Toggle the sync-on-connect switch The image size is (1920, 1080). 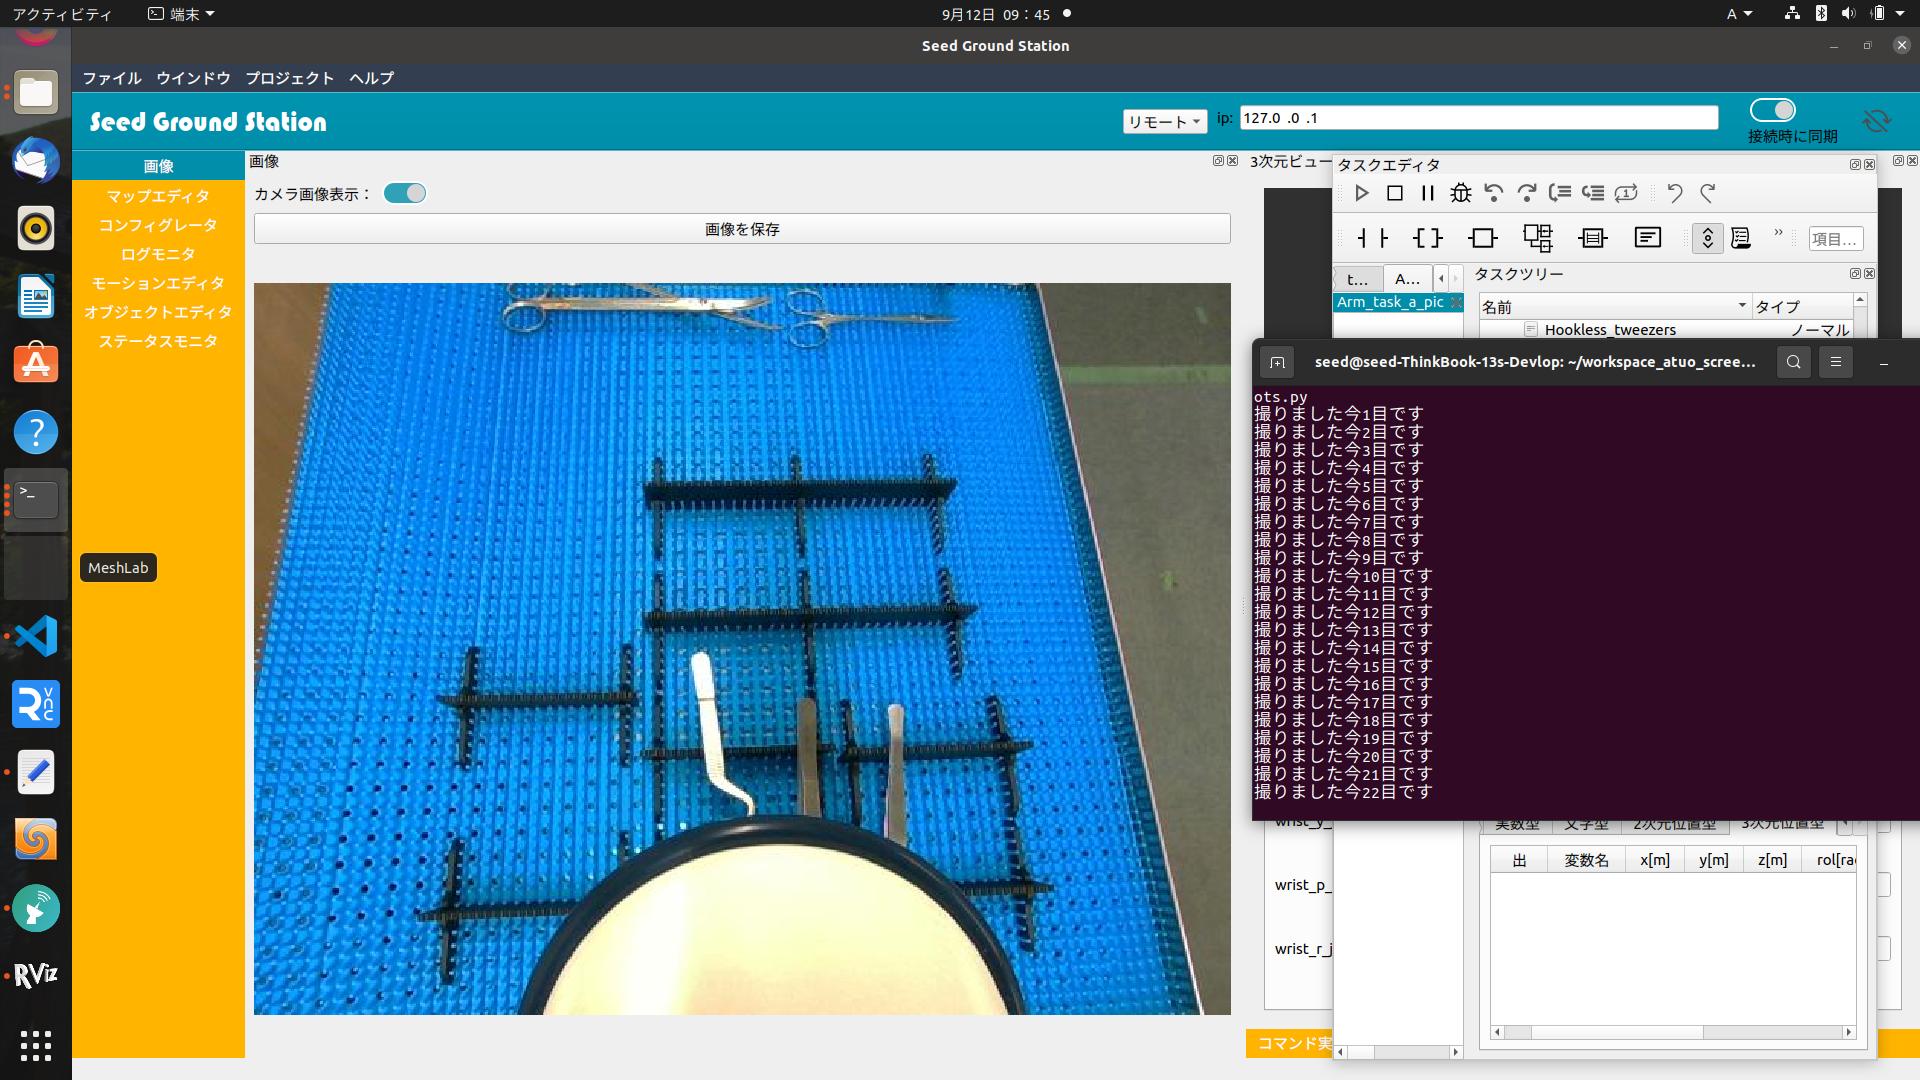click(x=1772, y=110)
